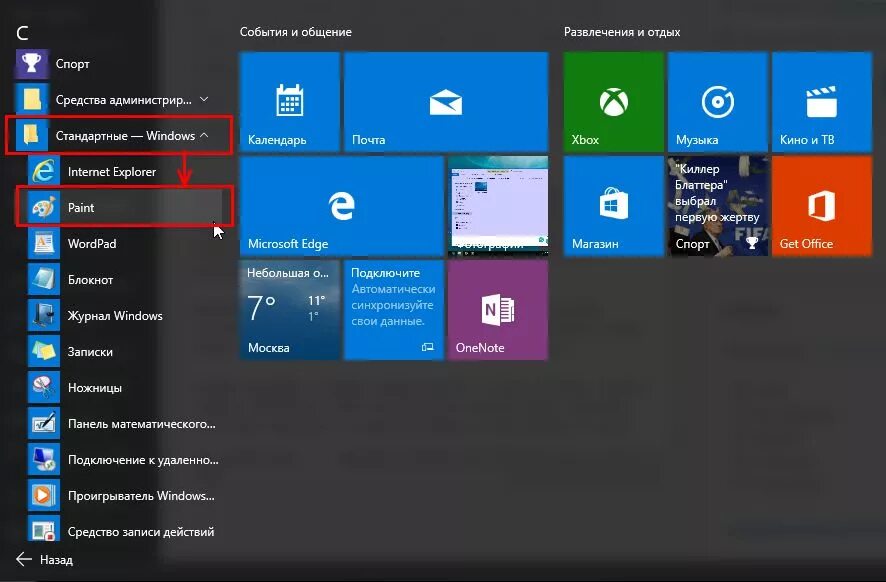Open the Почта mail tile
Screen dimensions: 886x582
pyautogui.click(x=446, y=102)
